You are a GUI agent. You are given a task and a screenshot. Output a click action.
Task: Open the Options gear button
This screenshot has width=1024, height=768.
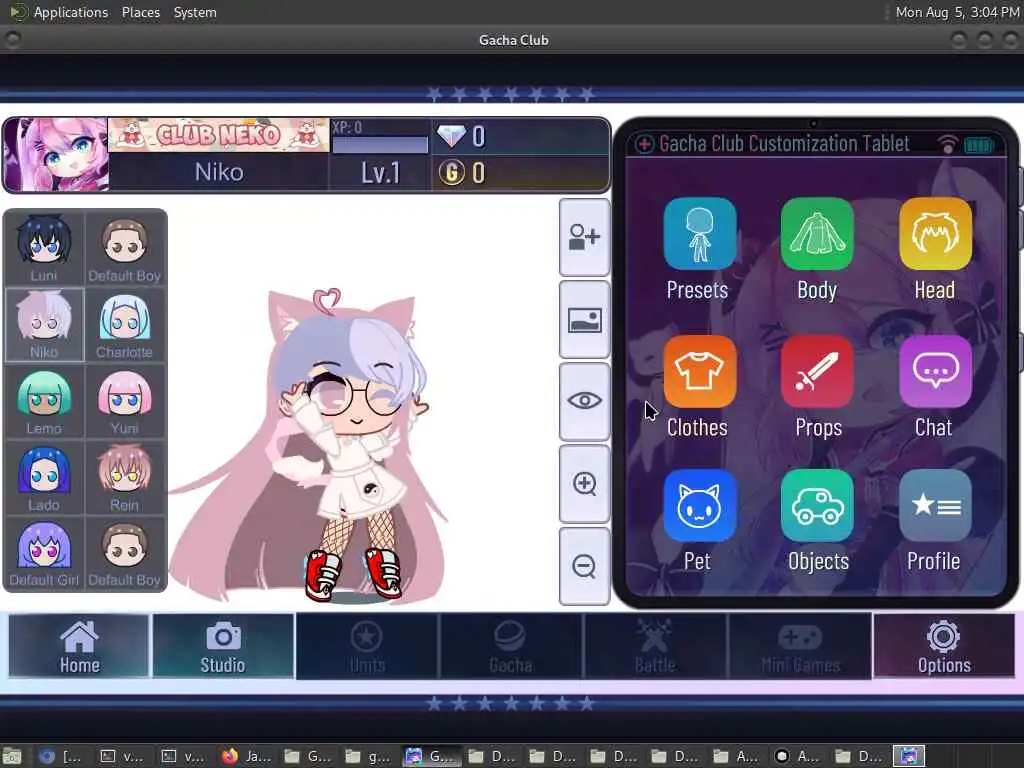944,646
